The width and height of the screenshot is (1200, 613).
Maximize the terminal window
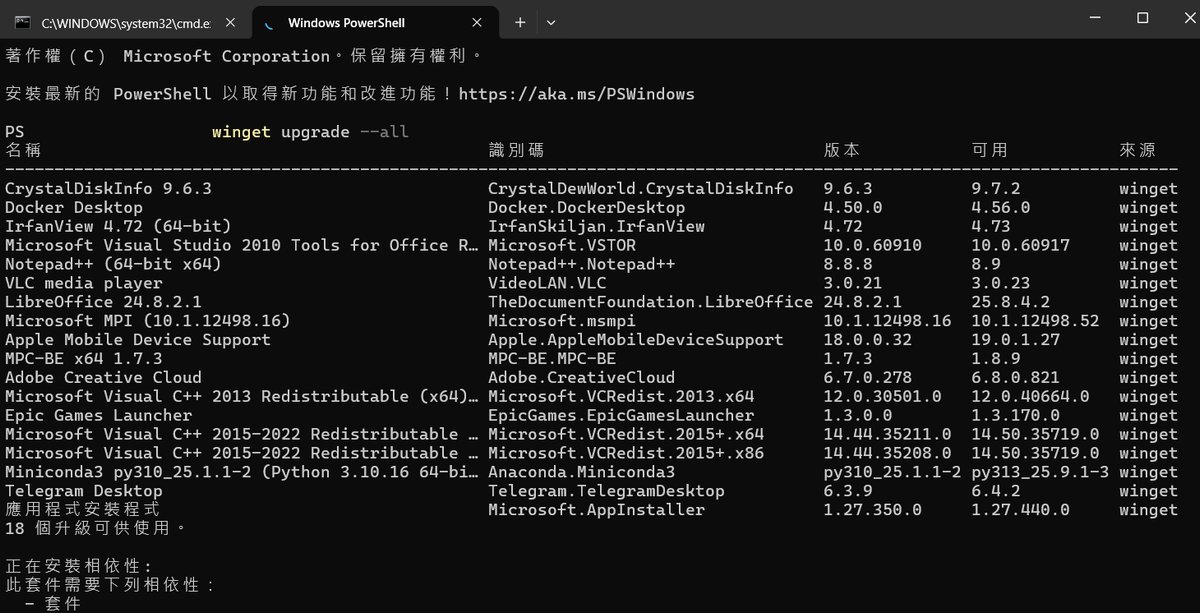point(1142,18)
